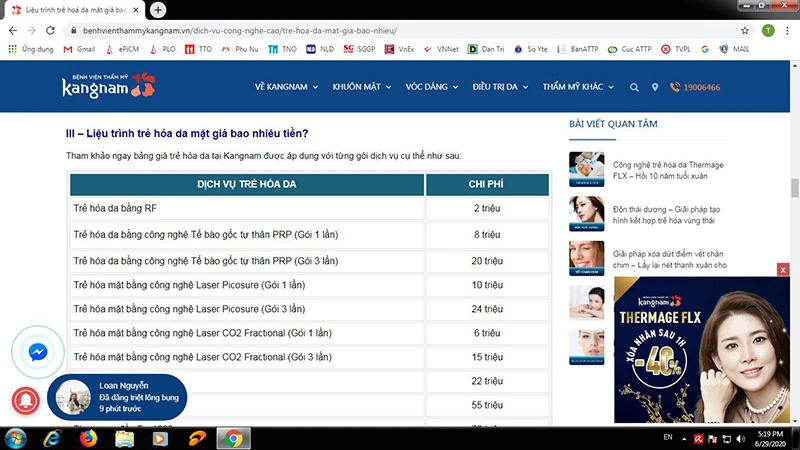Open Firefox from the taskbar

pyautogui.click(x=88, y=438)
